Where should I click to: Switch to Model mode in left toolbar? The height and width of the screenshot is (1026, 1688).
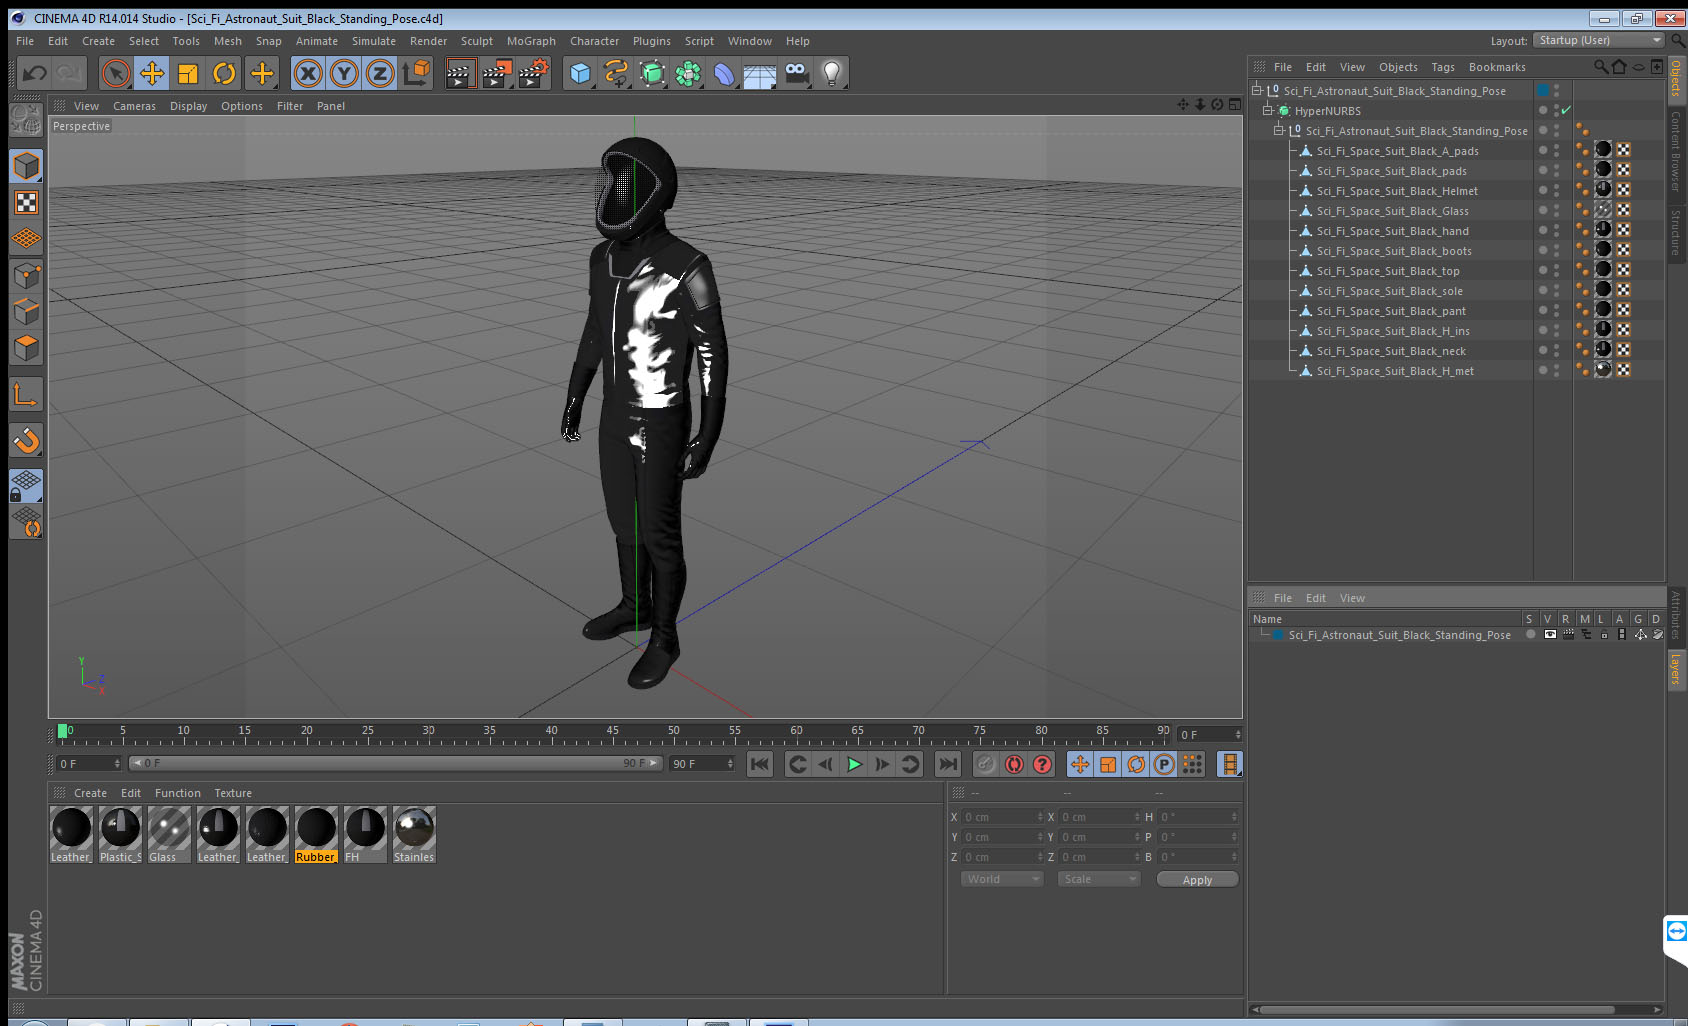point(26,166)
